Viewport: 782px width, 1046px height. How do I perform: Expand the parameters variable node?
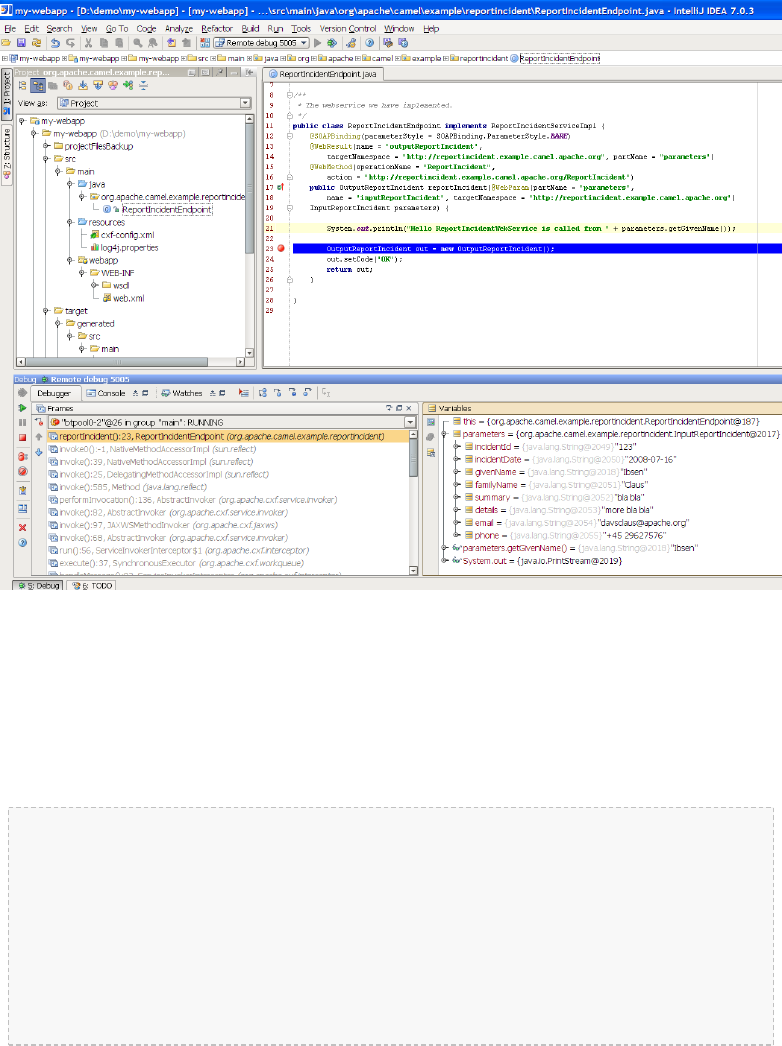click(444, 434)
